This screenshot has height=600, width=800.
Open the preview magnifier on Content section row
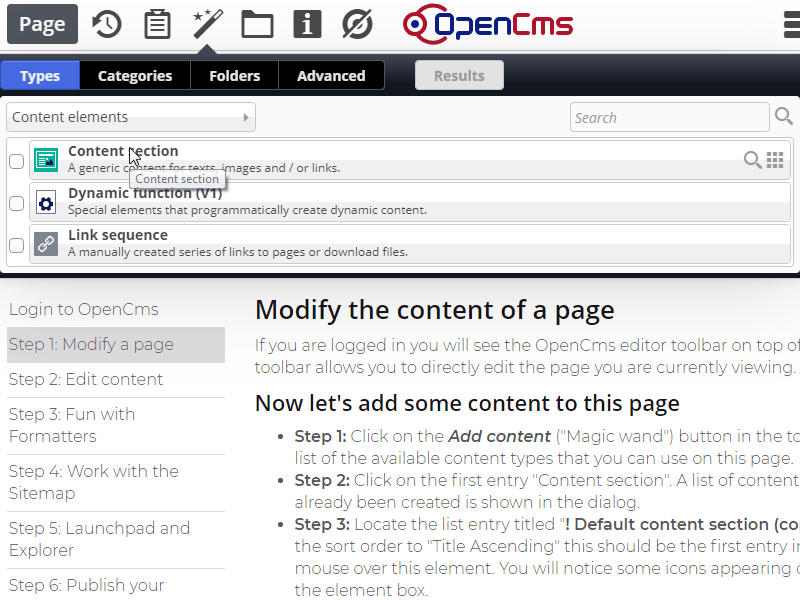[x=751, y=159]
